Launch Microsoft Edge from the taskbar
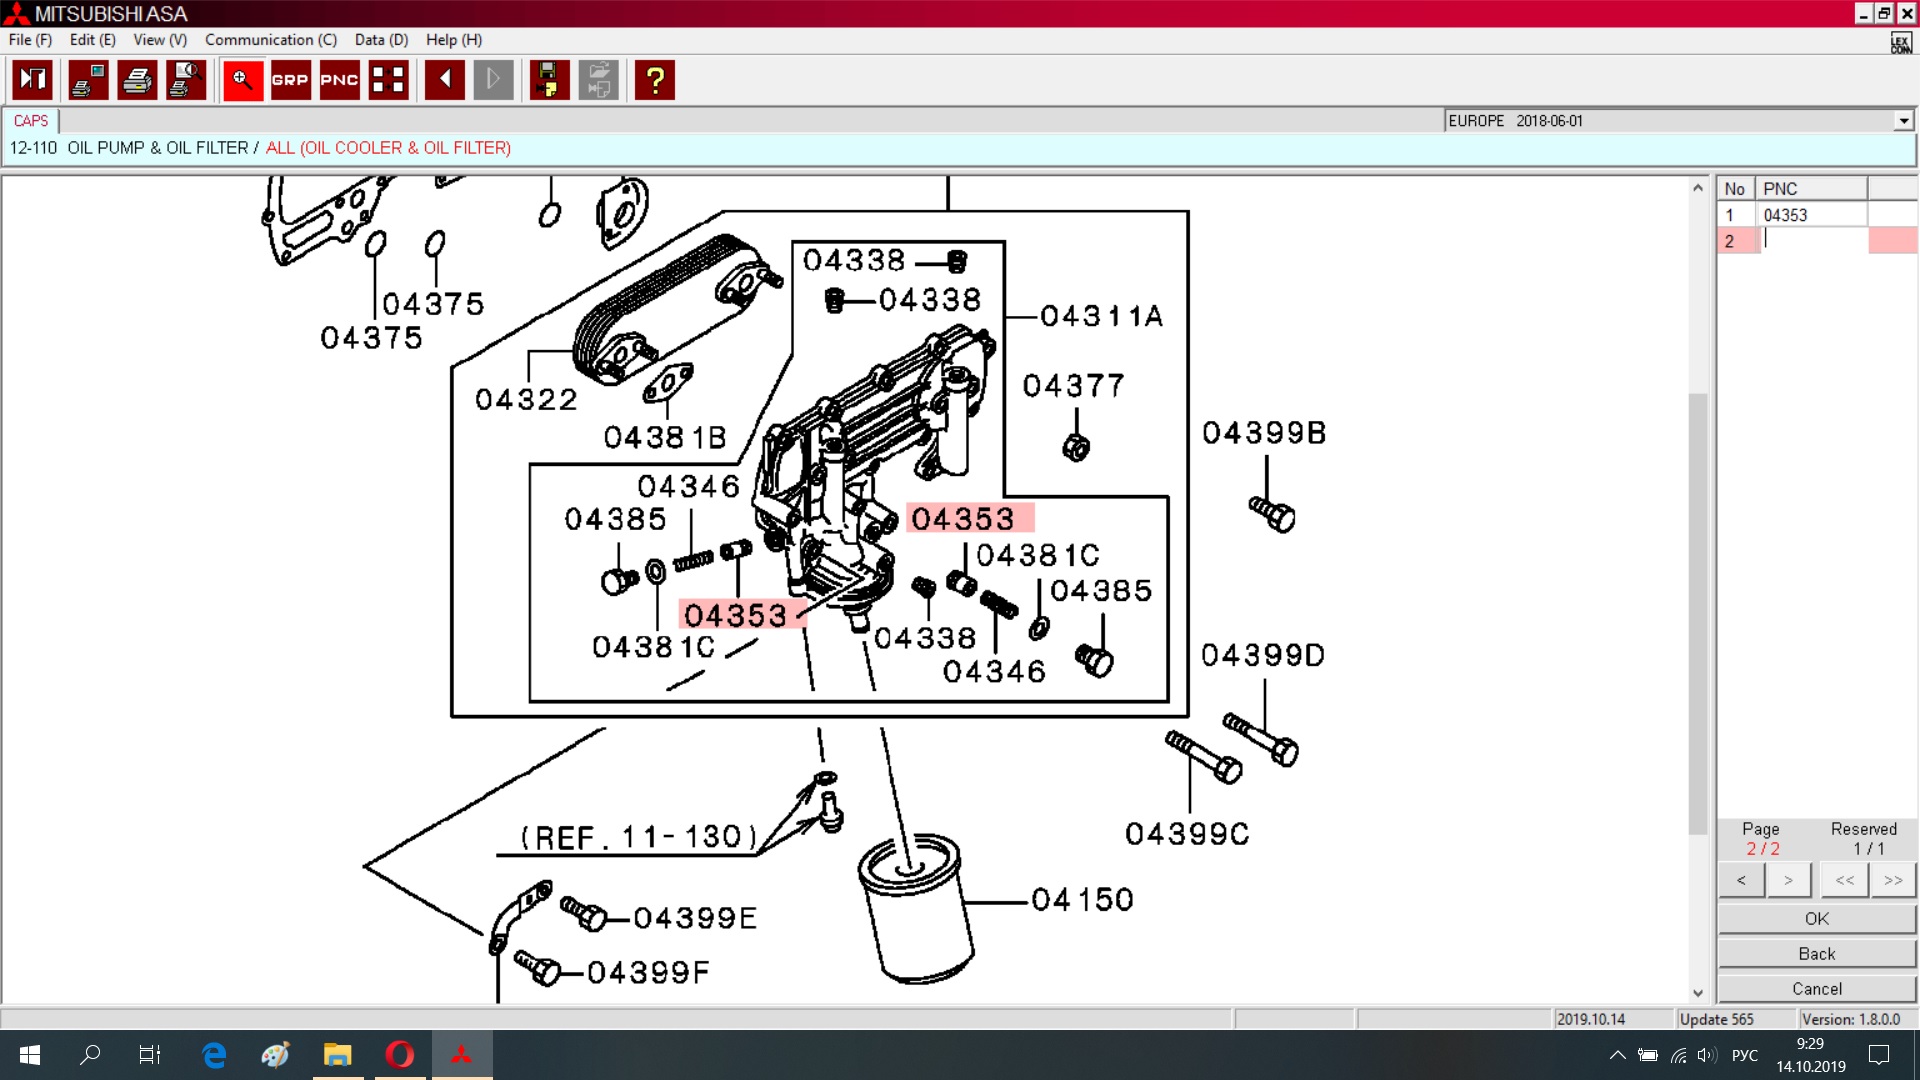Image resolution: width=1920 pixels, height=1080 pixels. coord(214,1055)
